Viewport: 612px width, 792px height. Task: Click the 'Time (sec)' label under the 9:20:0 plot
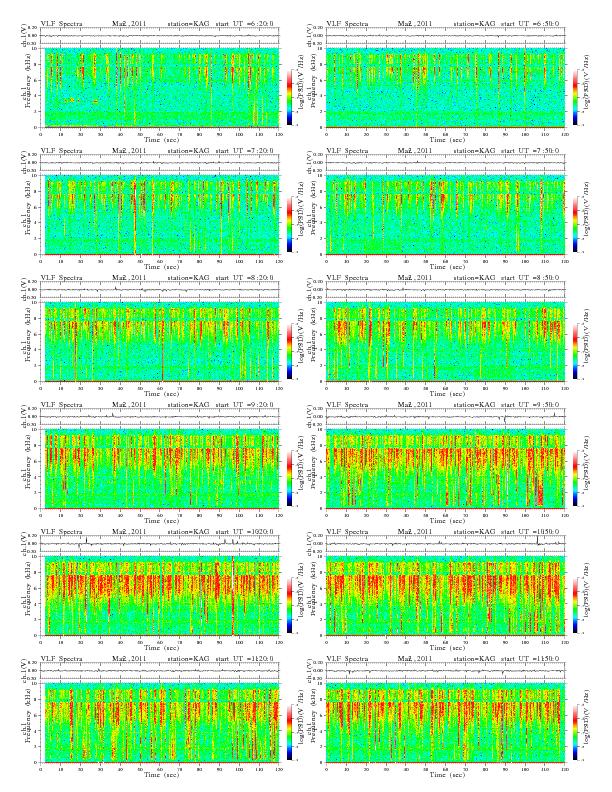(x=161, y=521)
